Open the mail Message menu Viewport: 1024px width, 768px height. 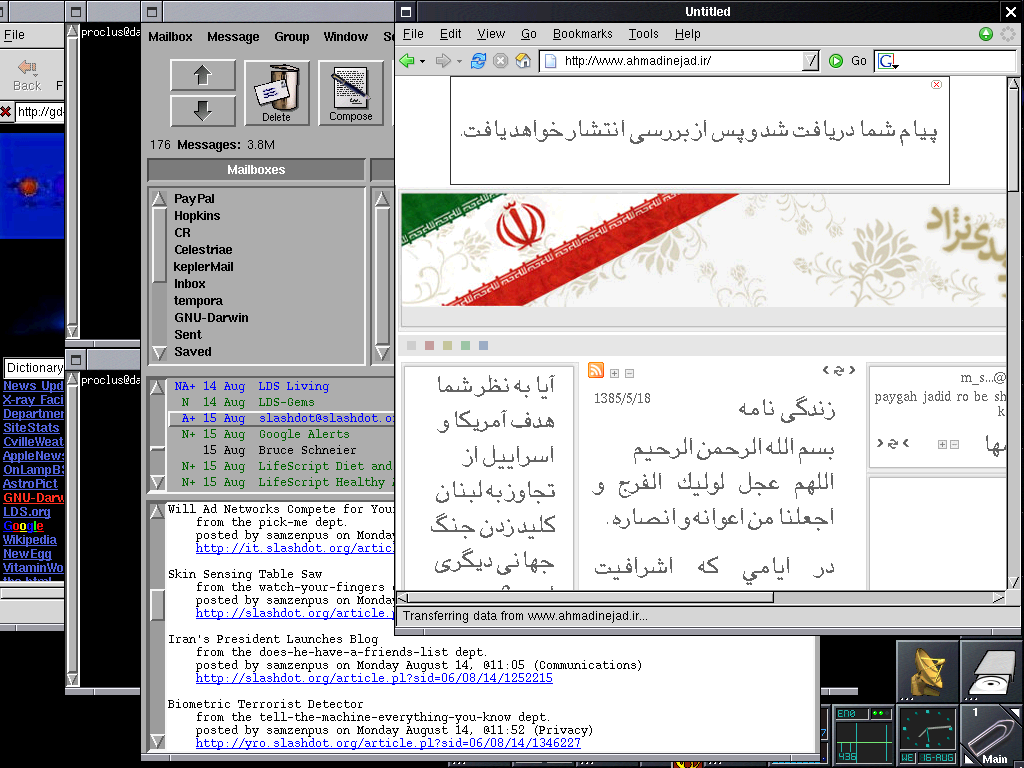click(x=233, y=37)
